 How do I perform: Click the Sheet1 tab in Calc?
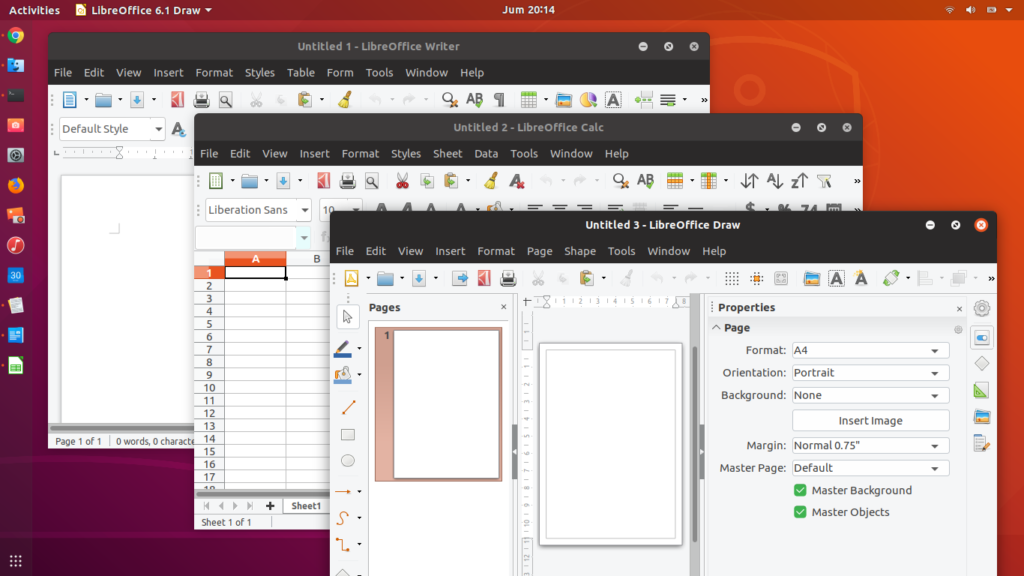coord(306,506)
